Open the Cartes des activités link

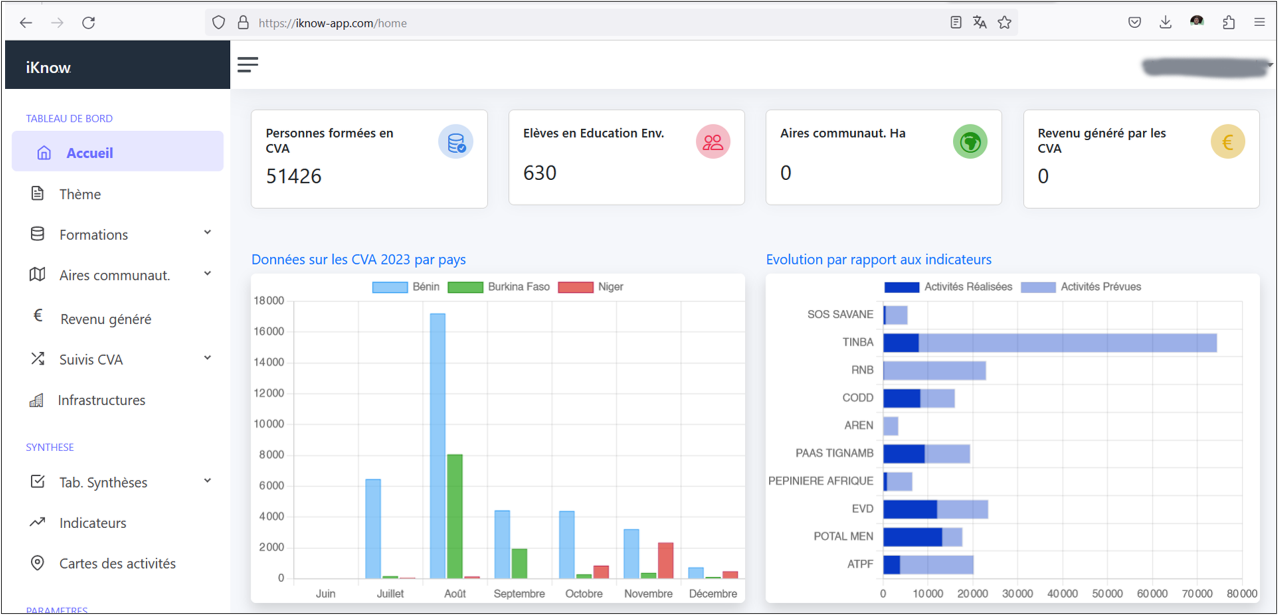118,563
